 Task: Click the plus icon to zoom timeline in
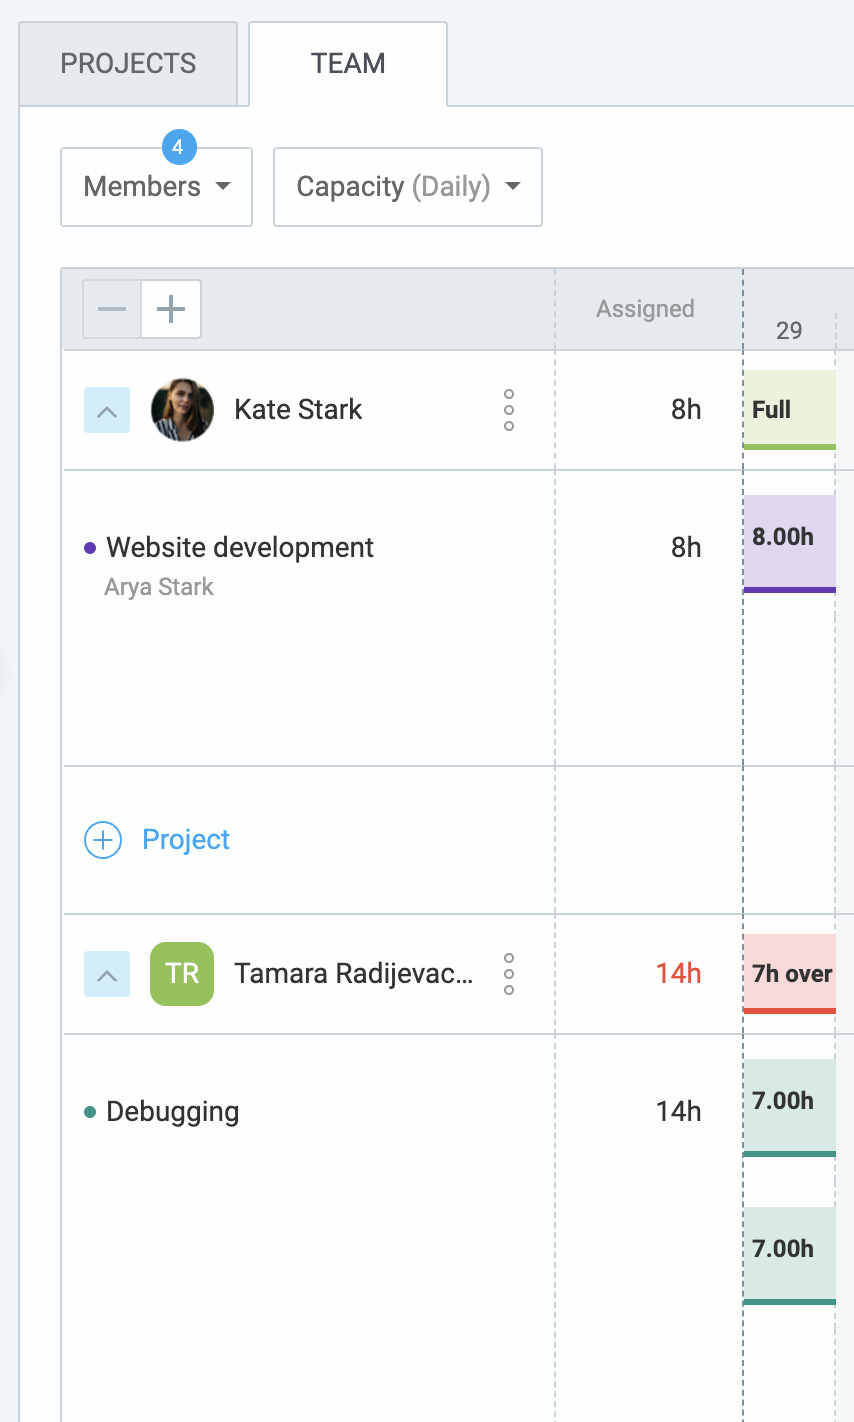[170, 308]
